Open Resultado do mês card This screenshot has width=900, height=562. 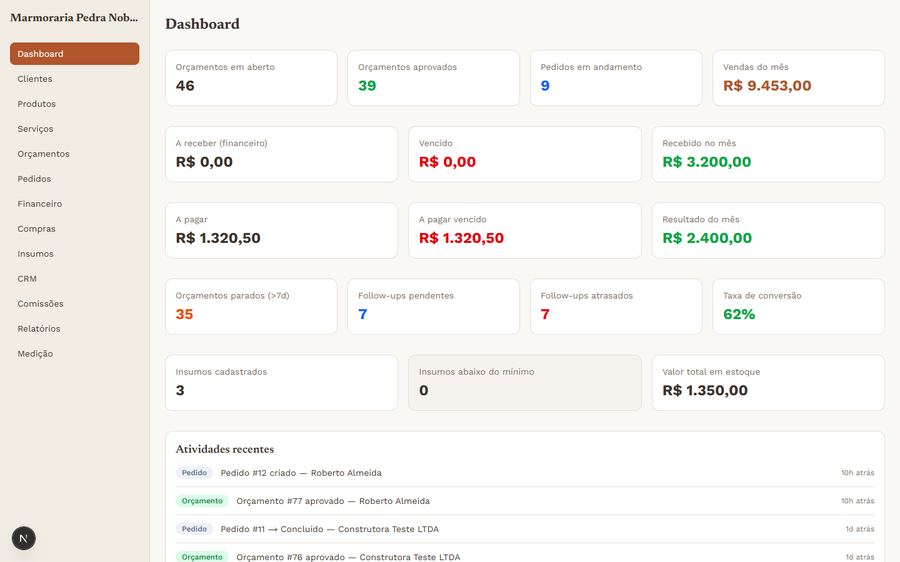[768, 230]
